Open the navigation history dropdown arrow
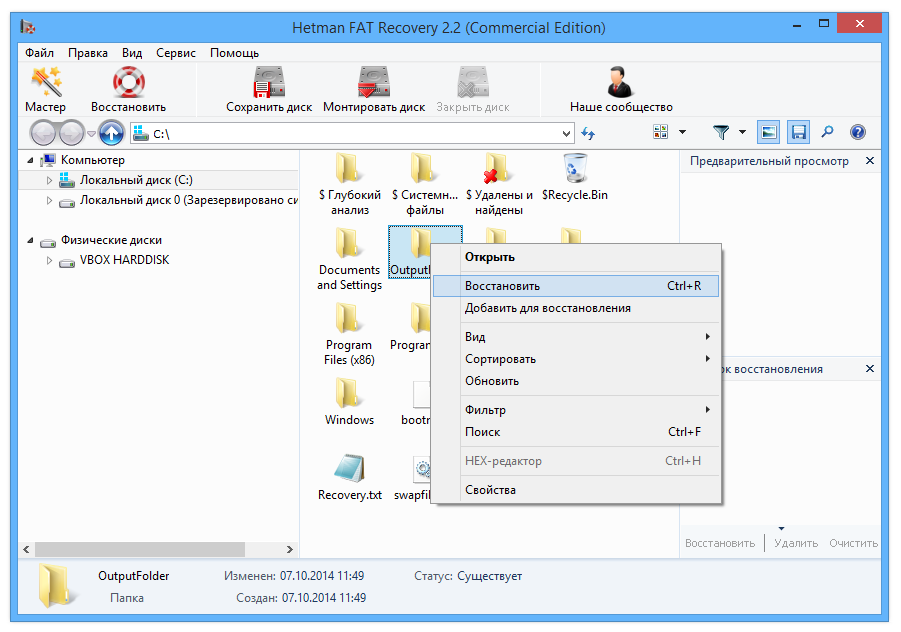901x632 pixels. pyautogui.click(x=91, y=134)
